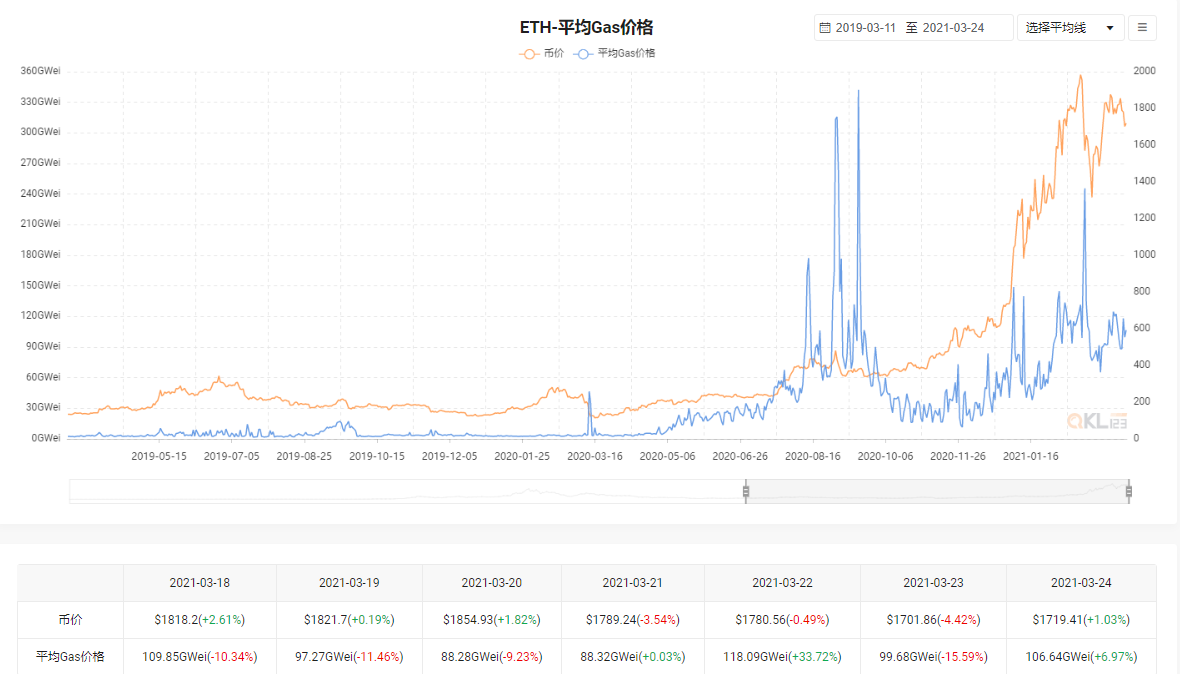Click the 118.09GWei gas price cell
This screenshot has width=1180, height=674.
pos(782,657)
